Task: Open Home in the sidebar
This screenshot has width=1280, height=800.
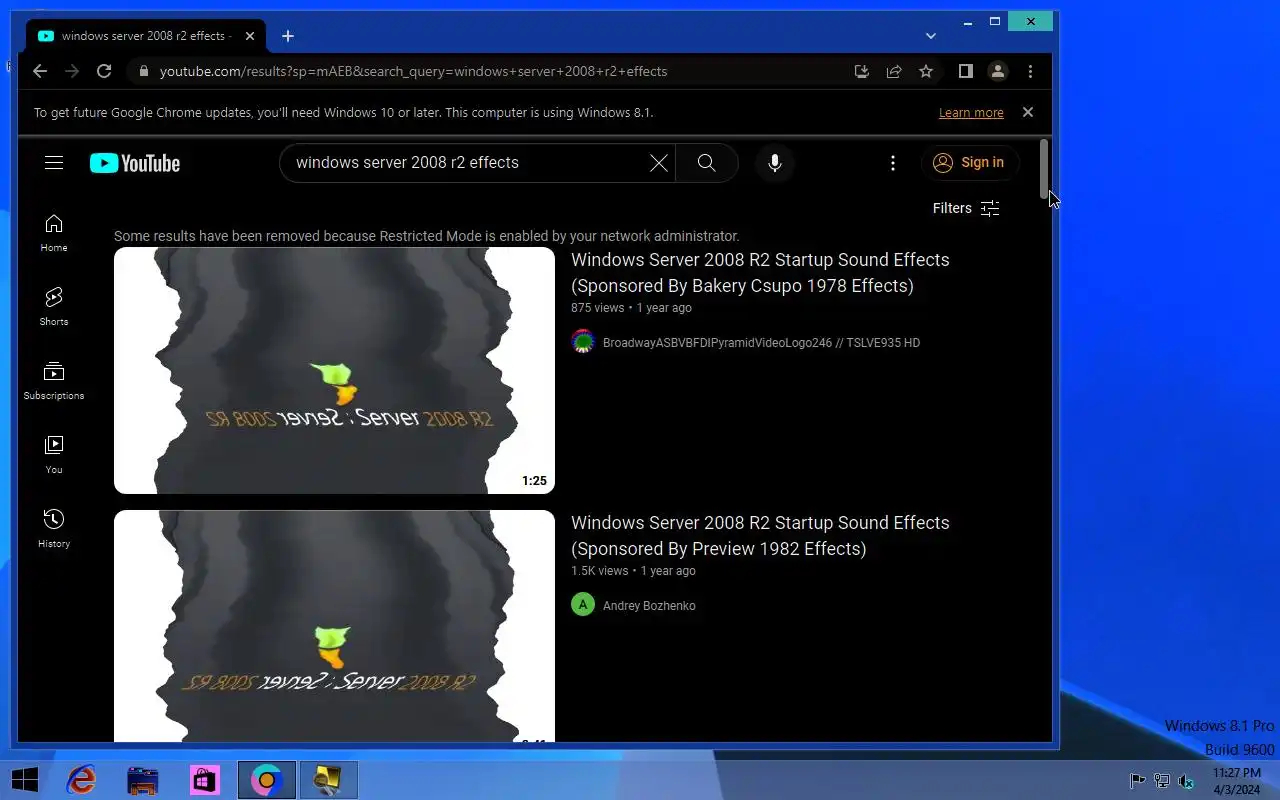Action: [54, 233]
